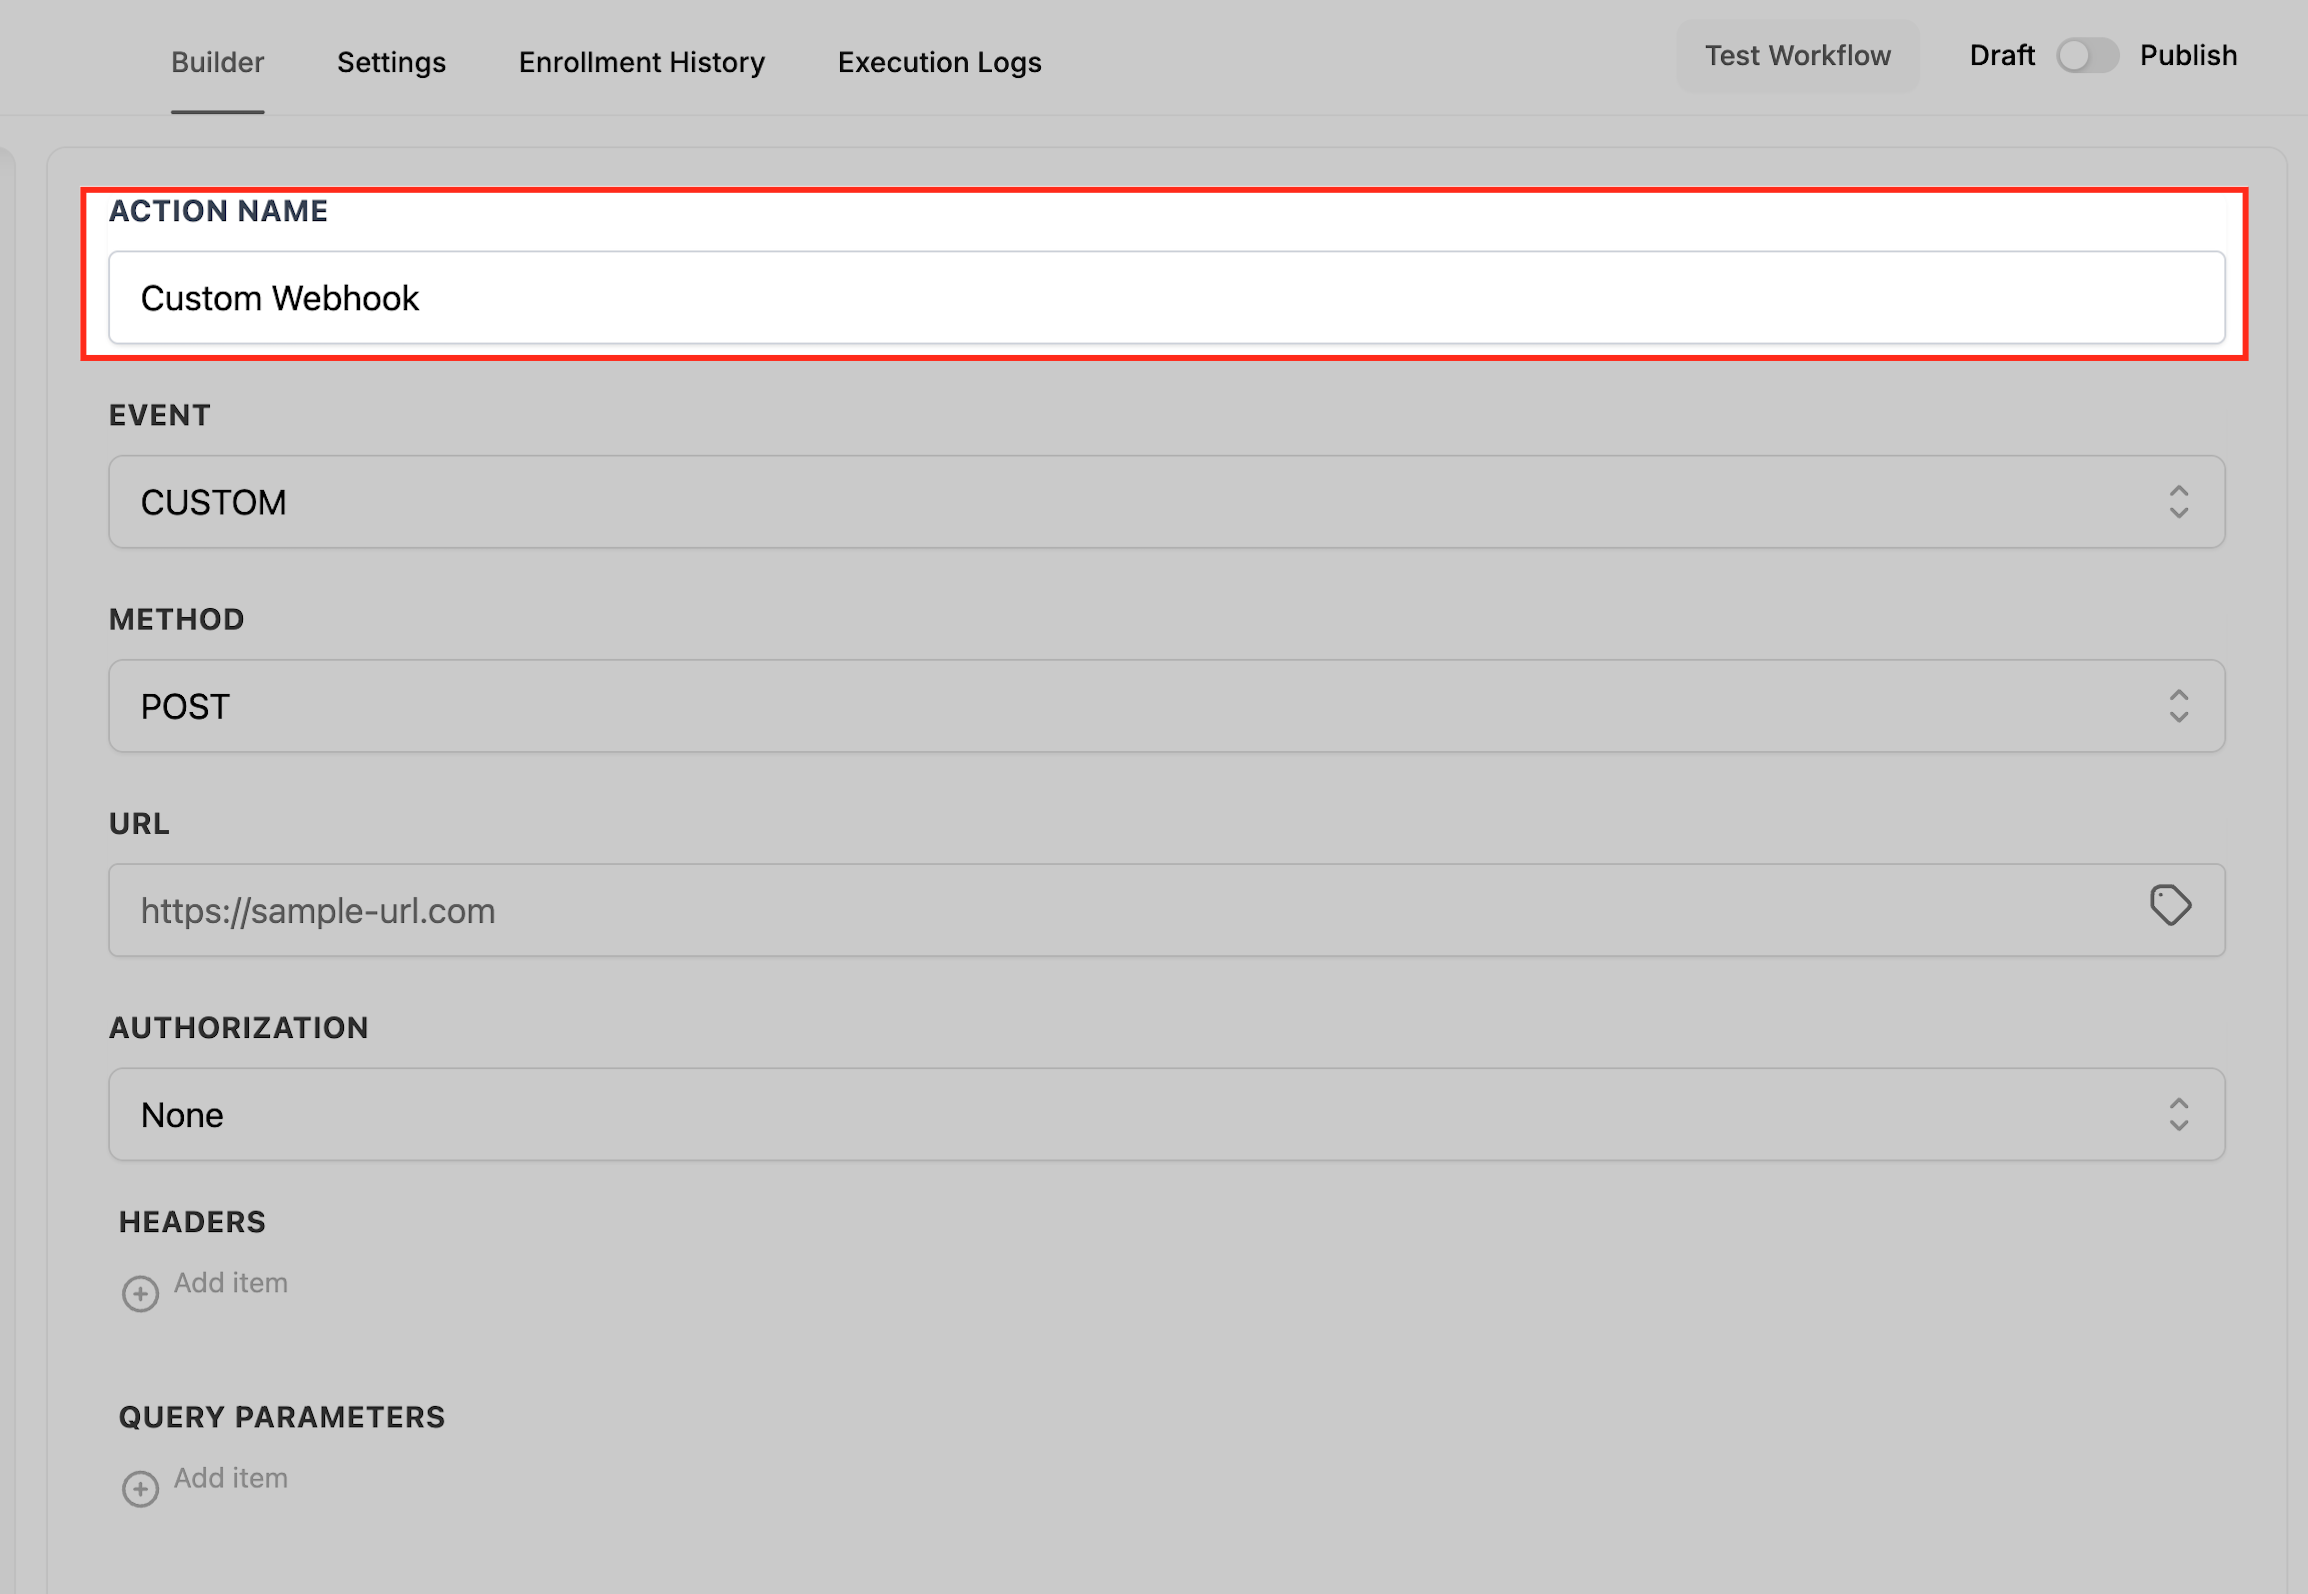The width and height of the screenshot is (2308, 1594).
Task: Select the Builder tab
Action: tap(217, 62)
